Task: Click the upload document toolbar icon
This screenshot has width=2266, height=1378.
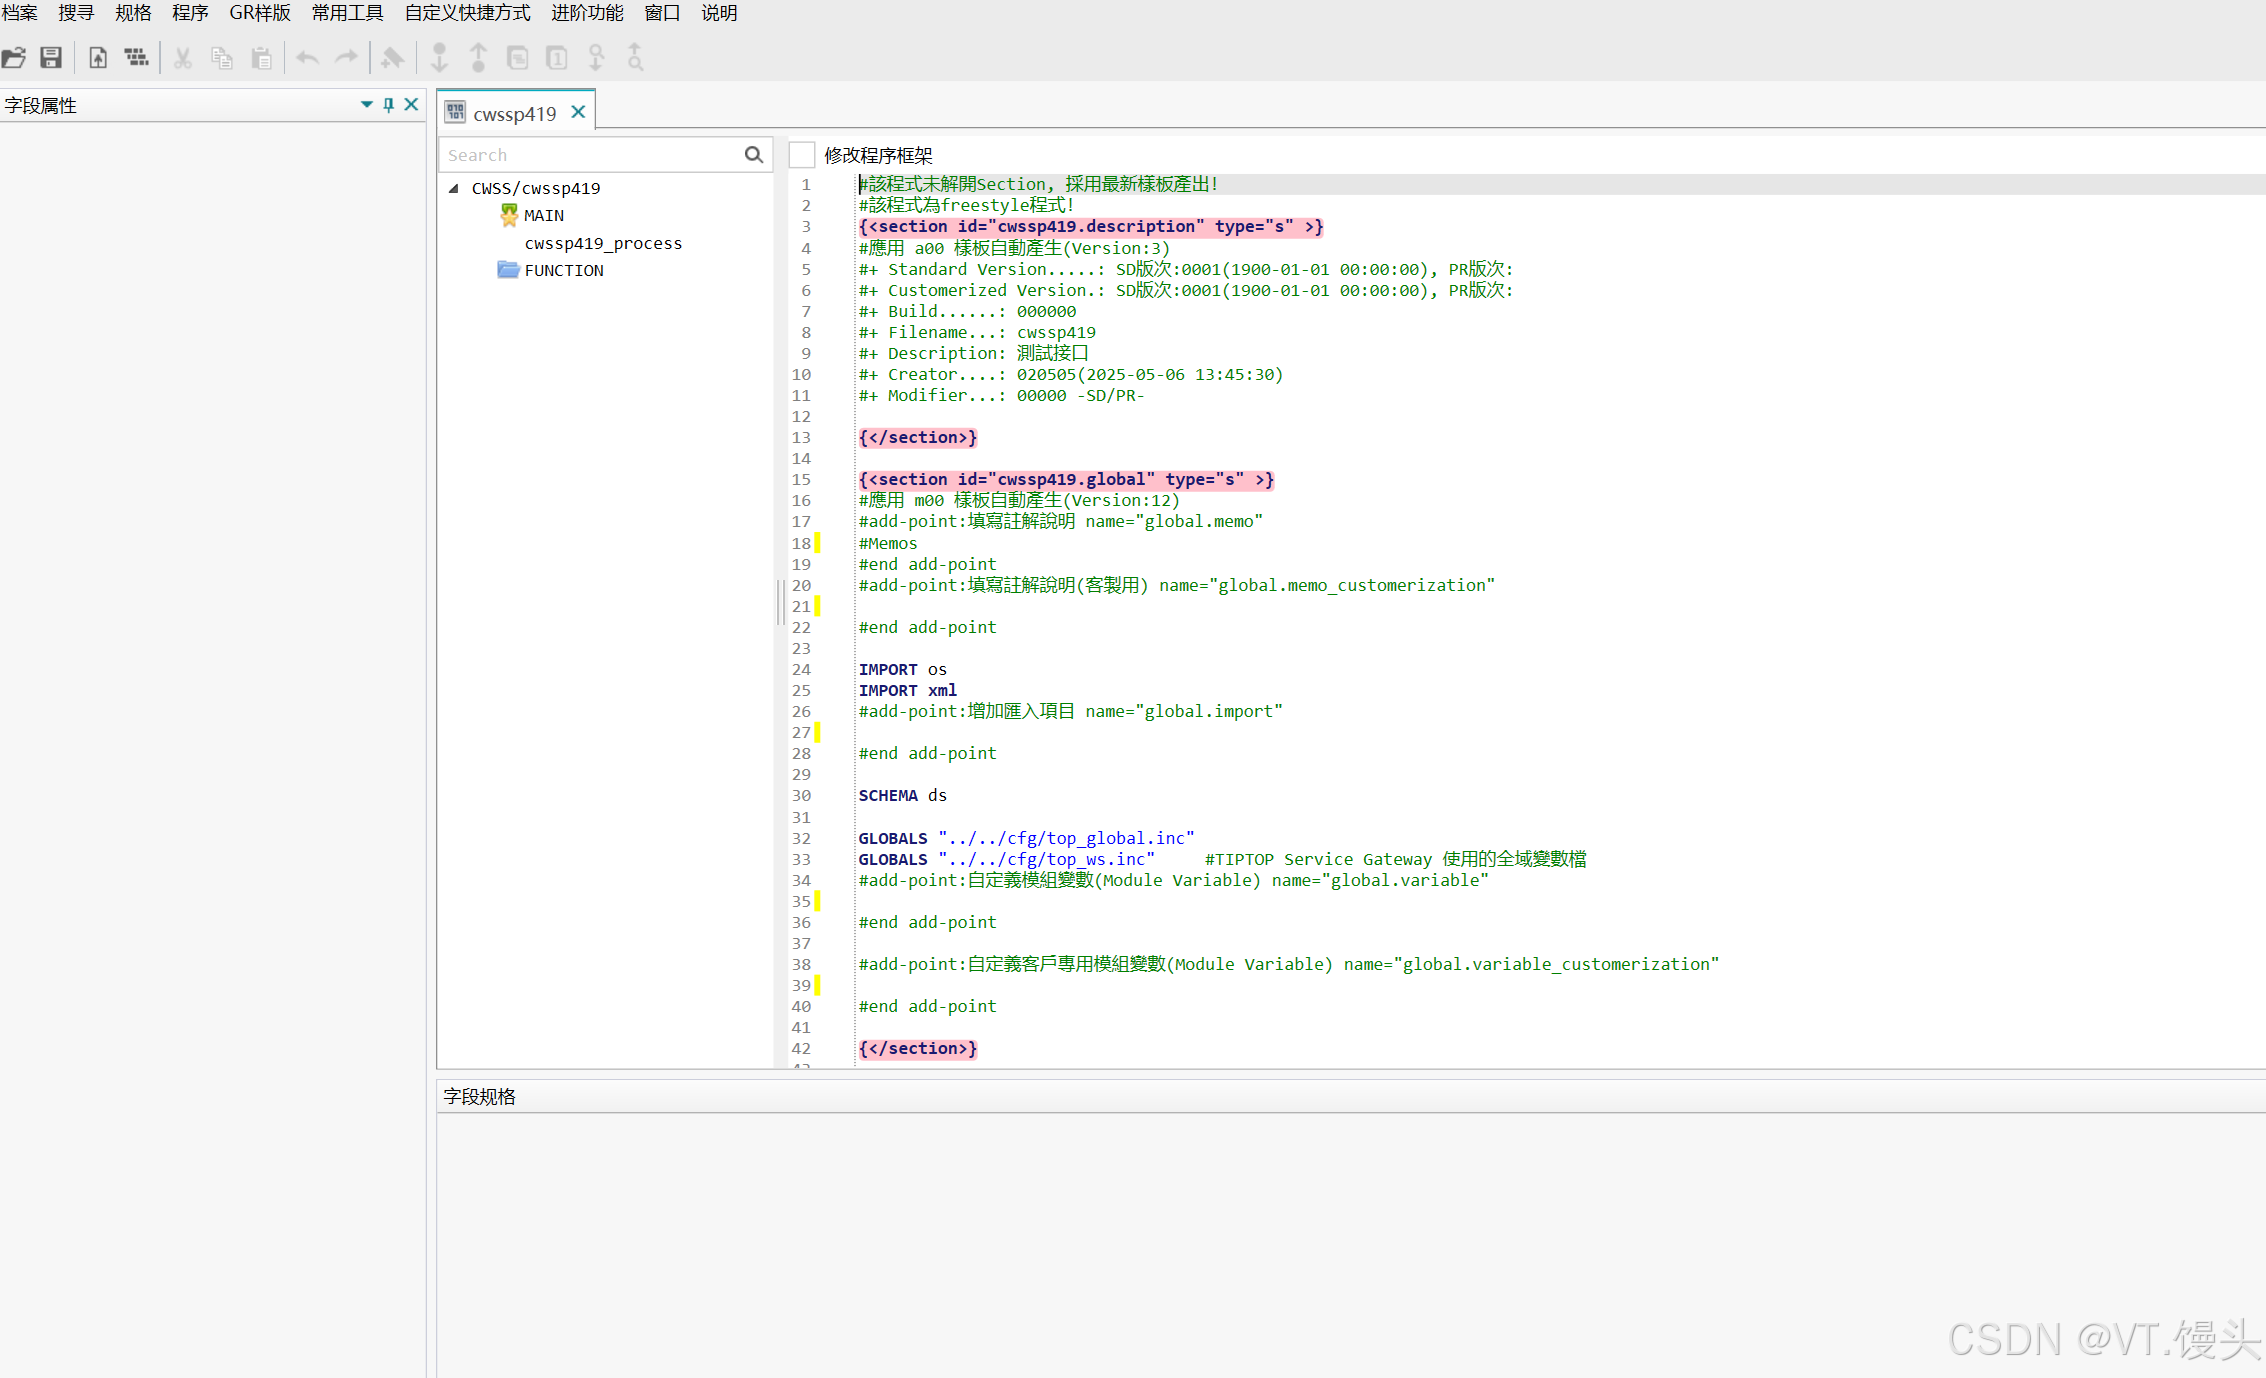Action: tap(97, 58)
